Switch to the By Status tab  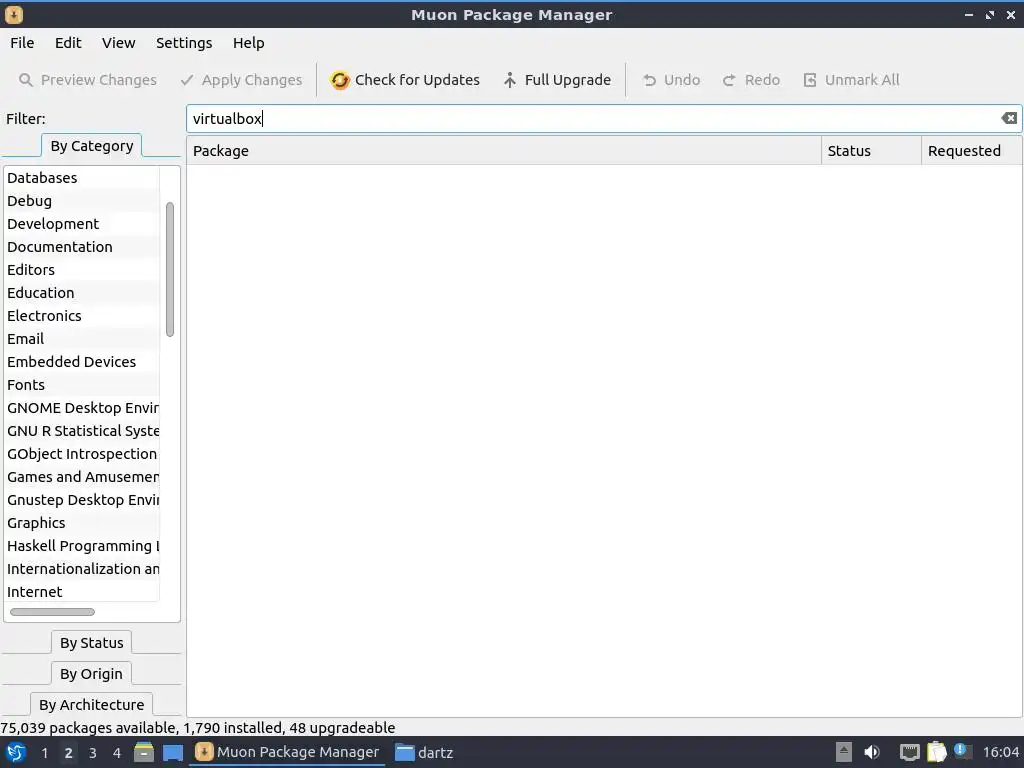click(x=91, y=643)
